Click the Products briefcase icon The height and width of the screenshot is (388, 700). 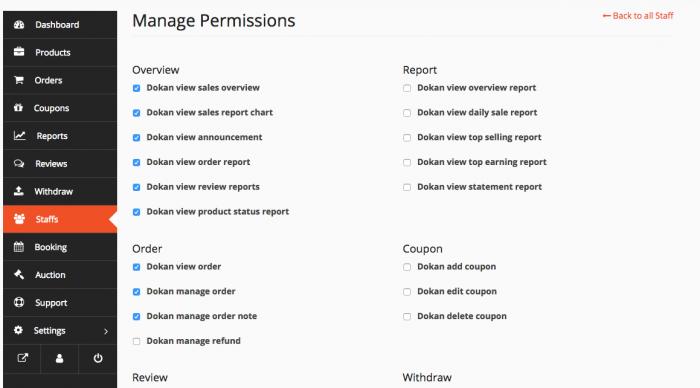(19, 52)
